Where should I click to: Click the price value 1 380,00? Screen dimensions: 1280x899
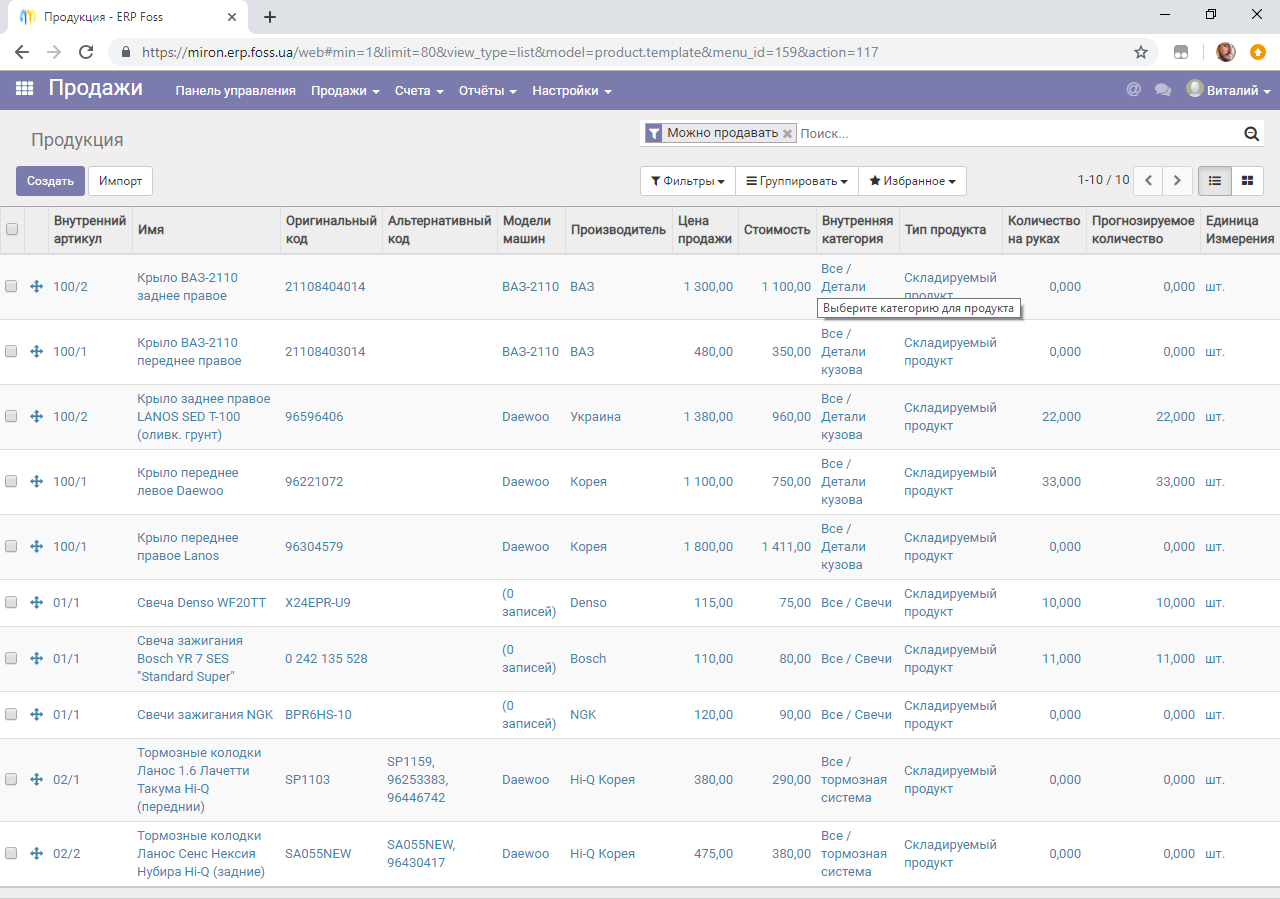tap(708, 416)
